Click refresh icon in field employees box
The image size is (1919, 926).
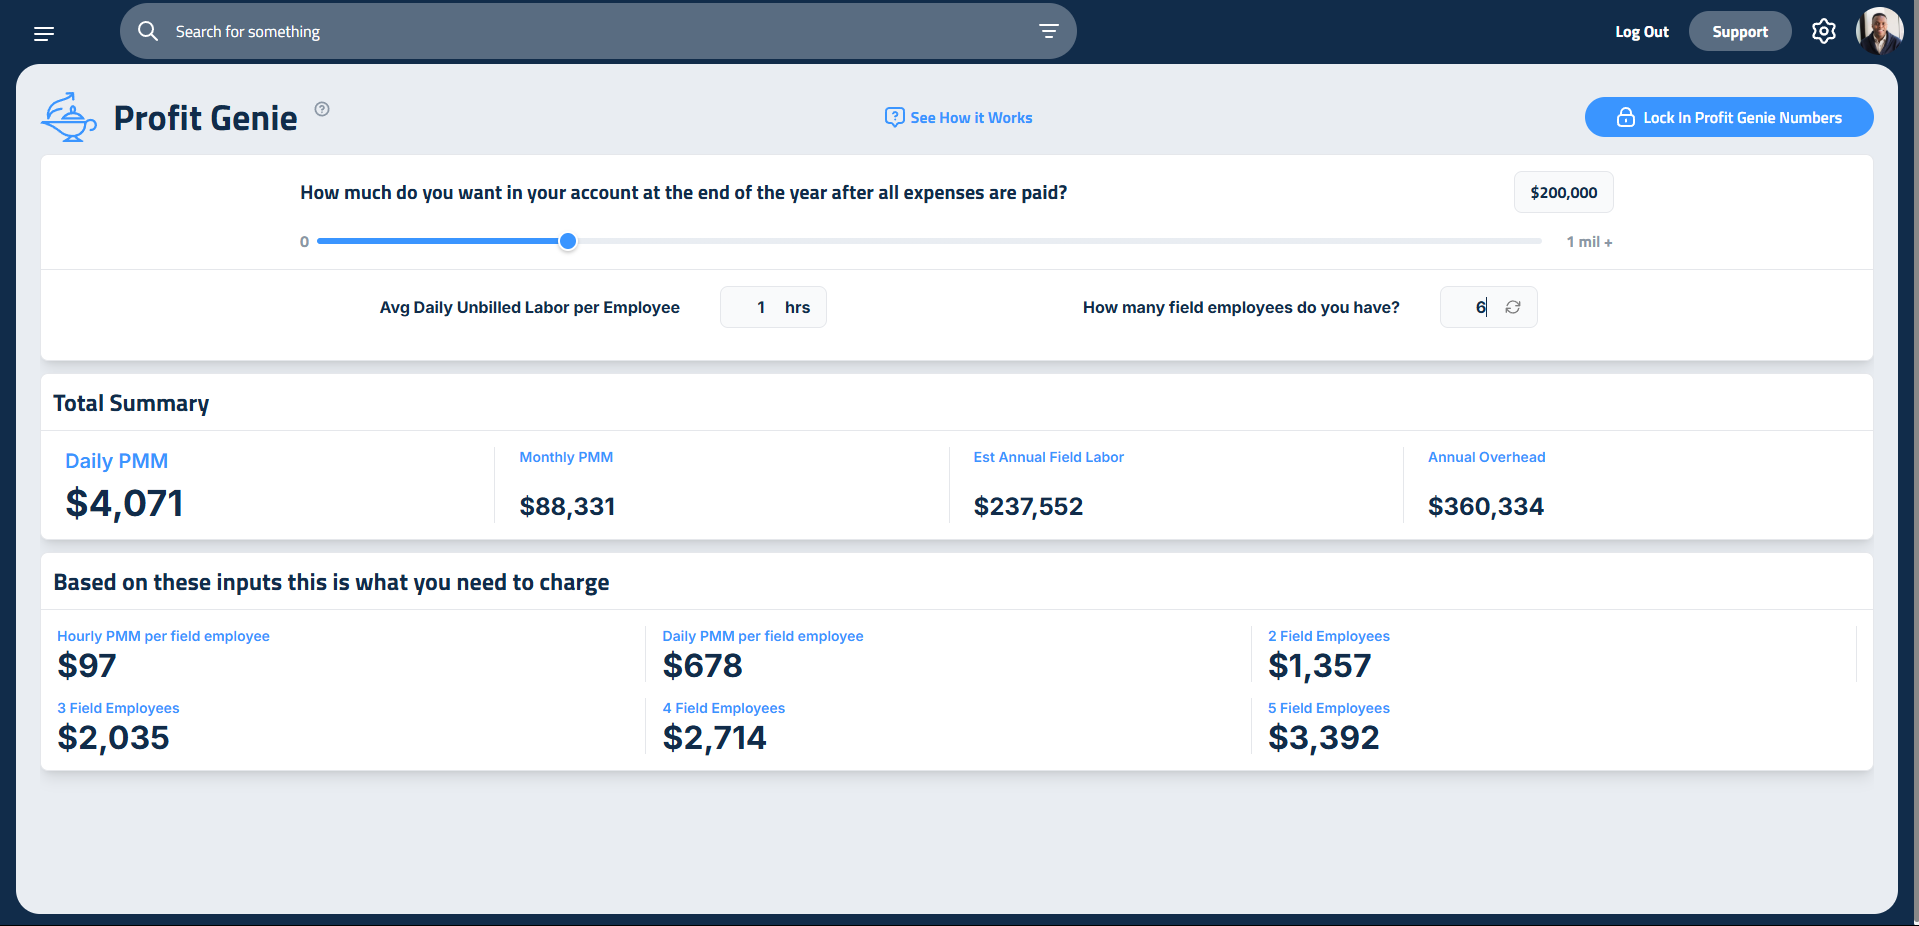click(1513, 307)
